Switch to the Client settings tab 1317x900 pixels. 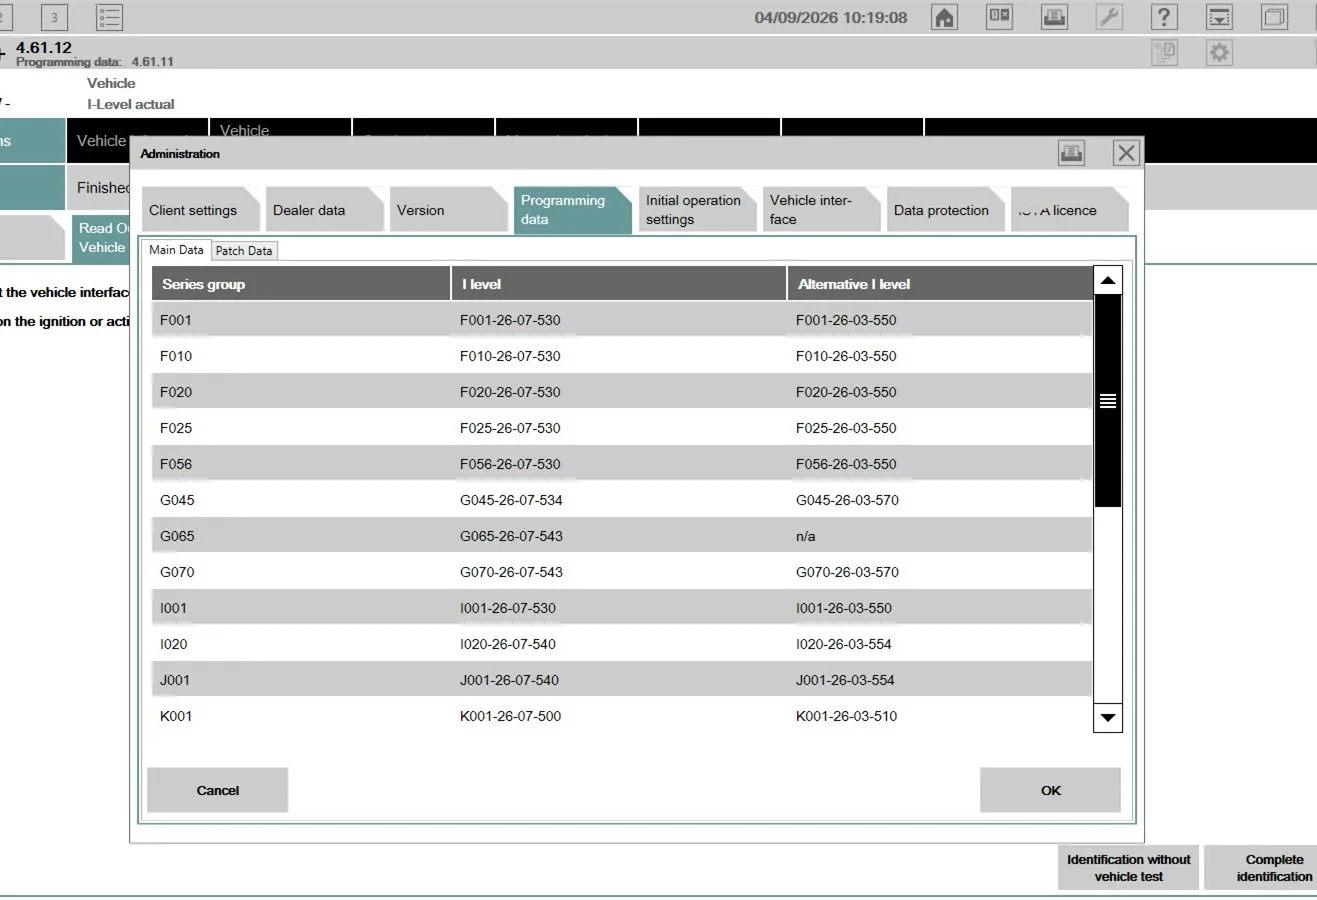(200, 210)
